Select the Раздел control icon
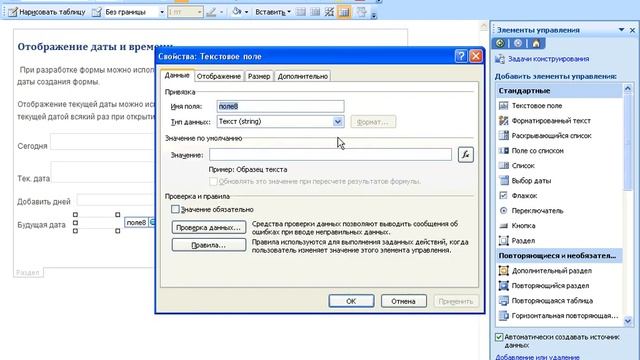 pos(504,241)
